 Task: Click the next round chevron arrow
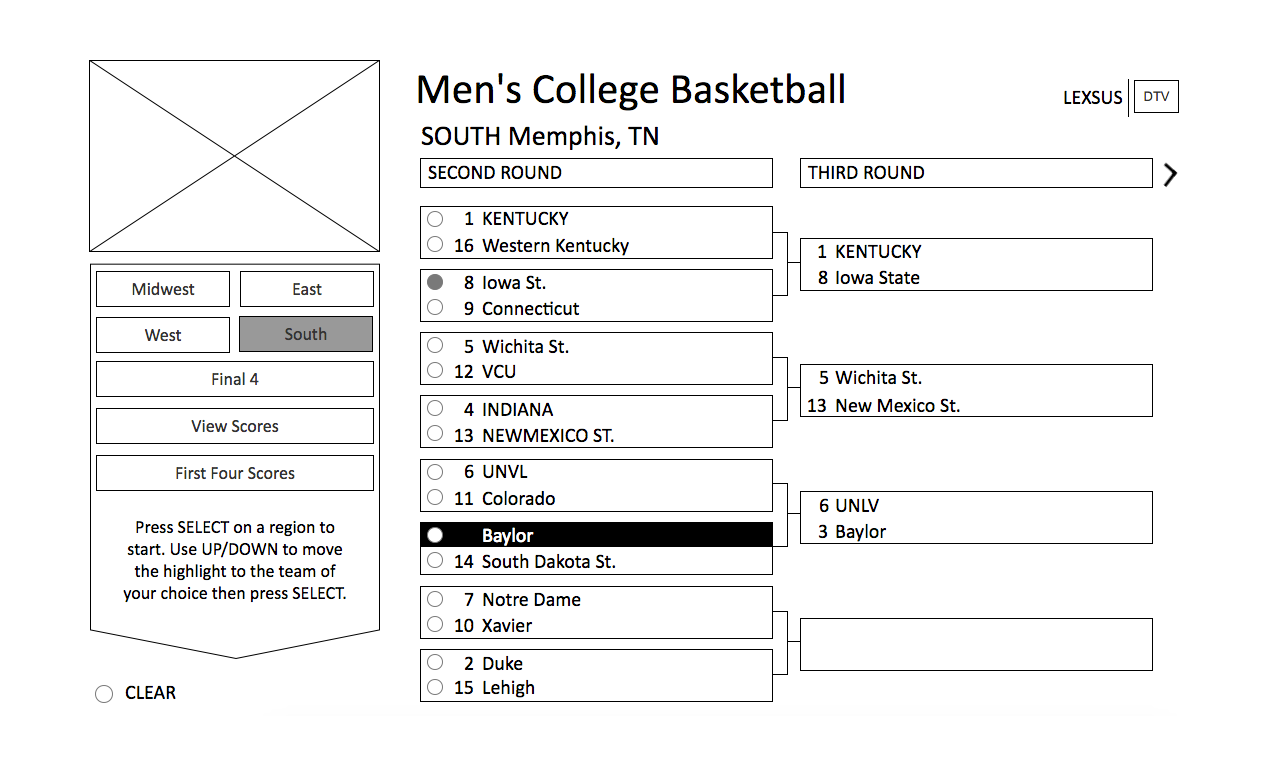[1171, 174]
